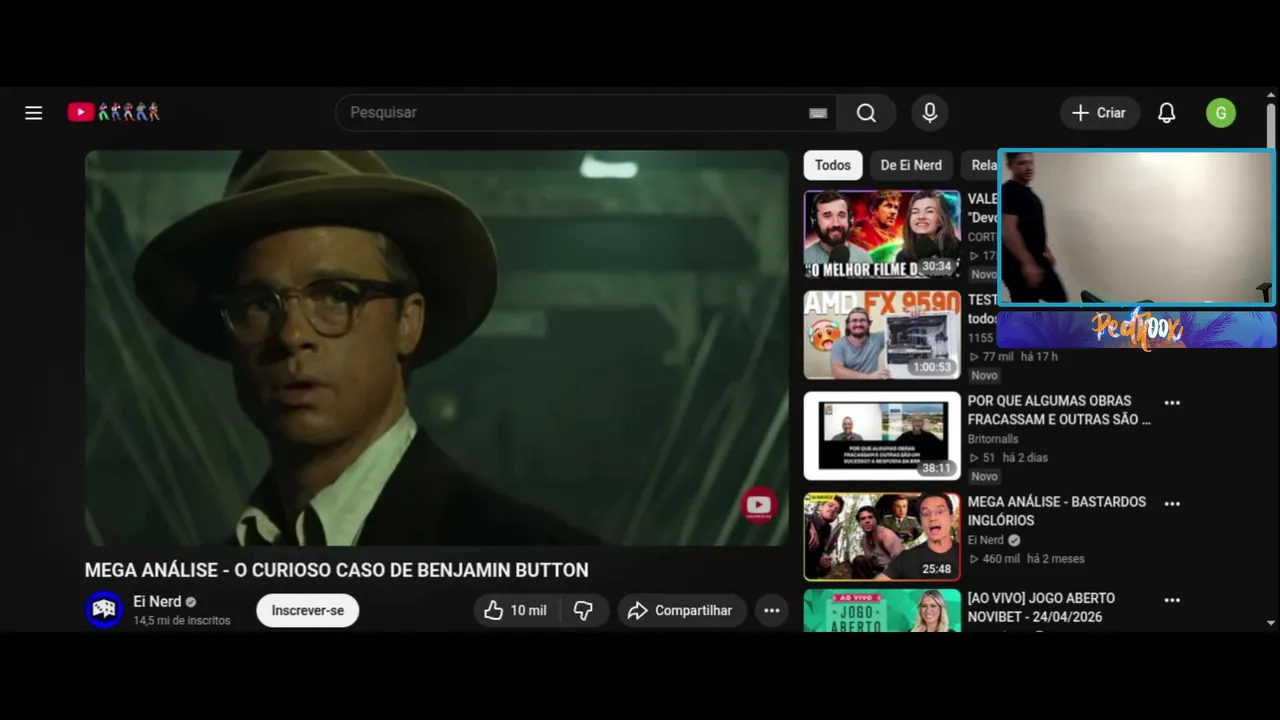Open the hamburger guide menu

click(34, 113)
